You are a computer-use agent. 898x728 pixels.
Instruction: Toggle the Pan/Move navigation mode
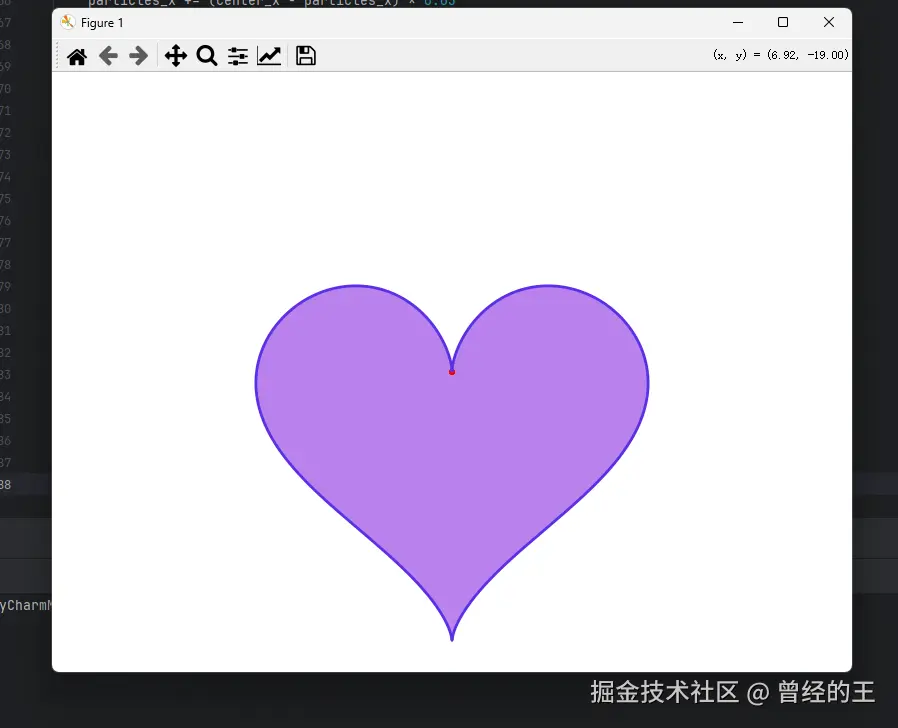[175, 56]
